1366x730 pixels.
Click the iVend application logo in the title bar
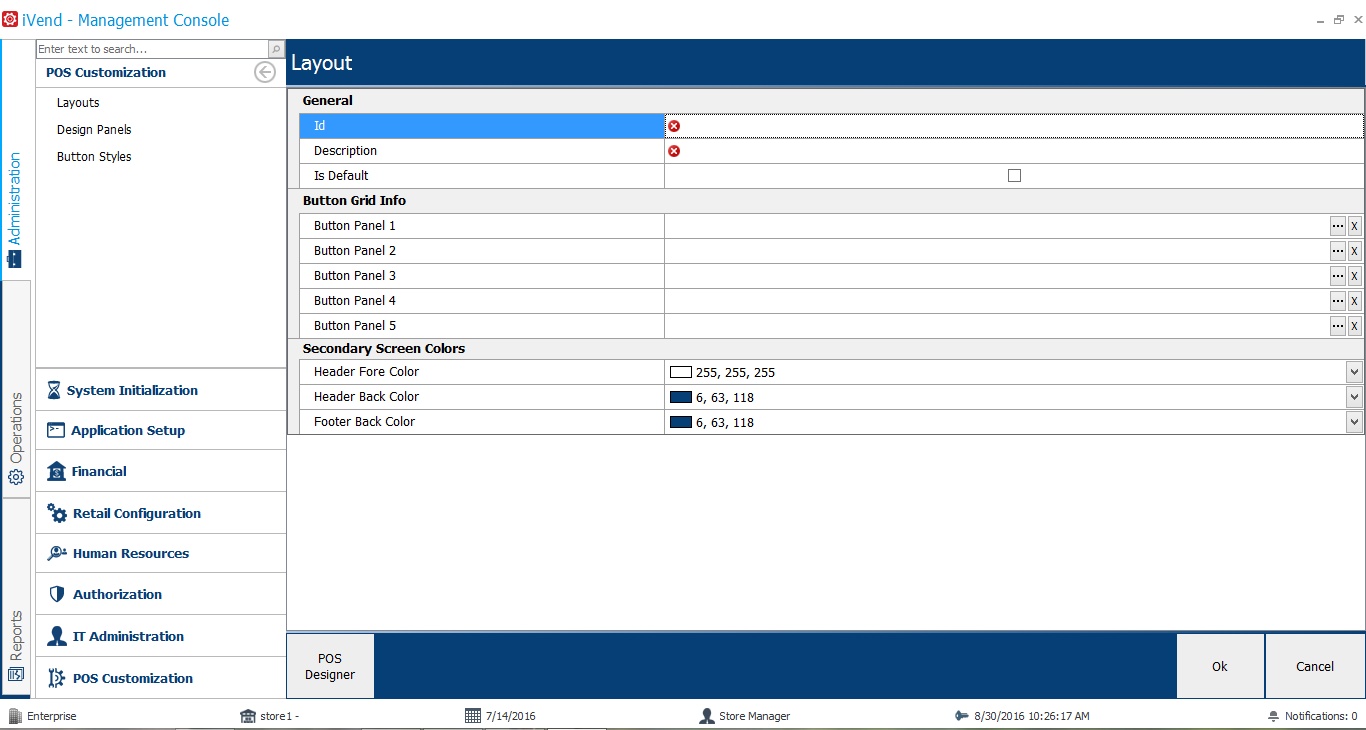point(10,19)
